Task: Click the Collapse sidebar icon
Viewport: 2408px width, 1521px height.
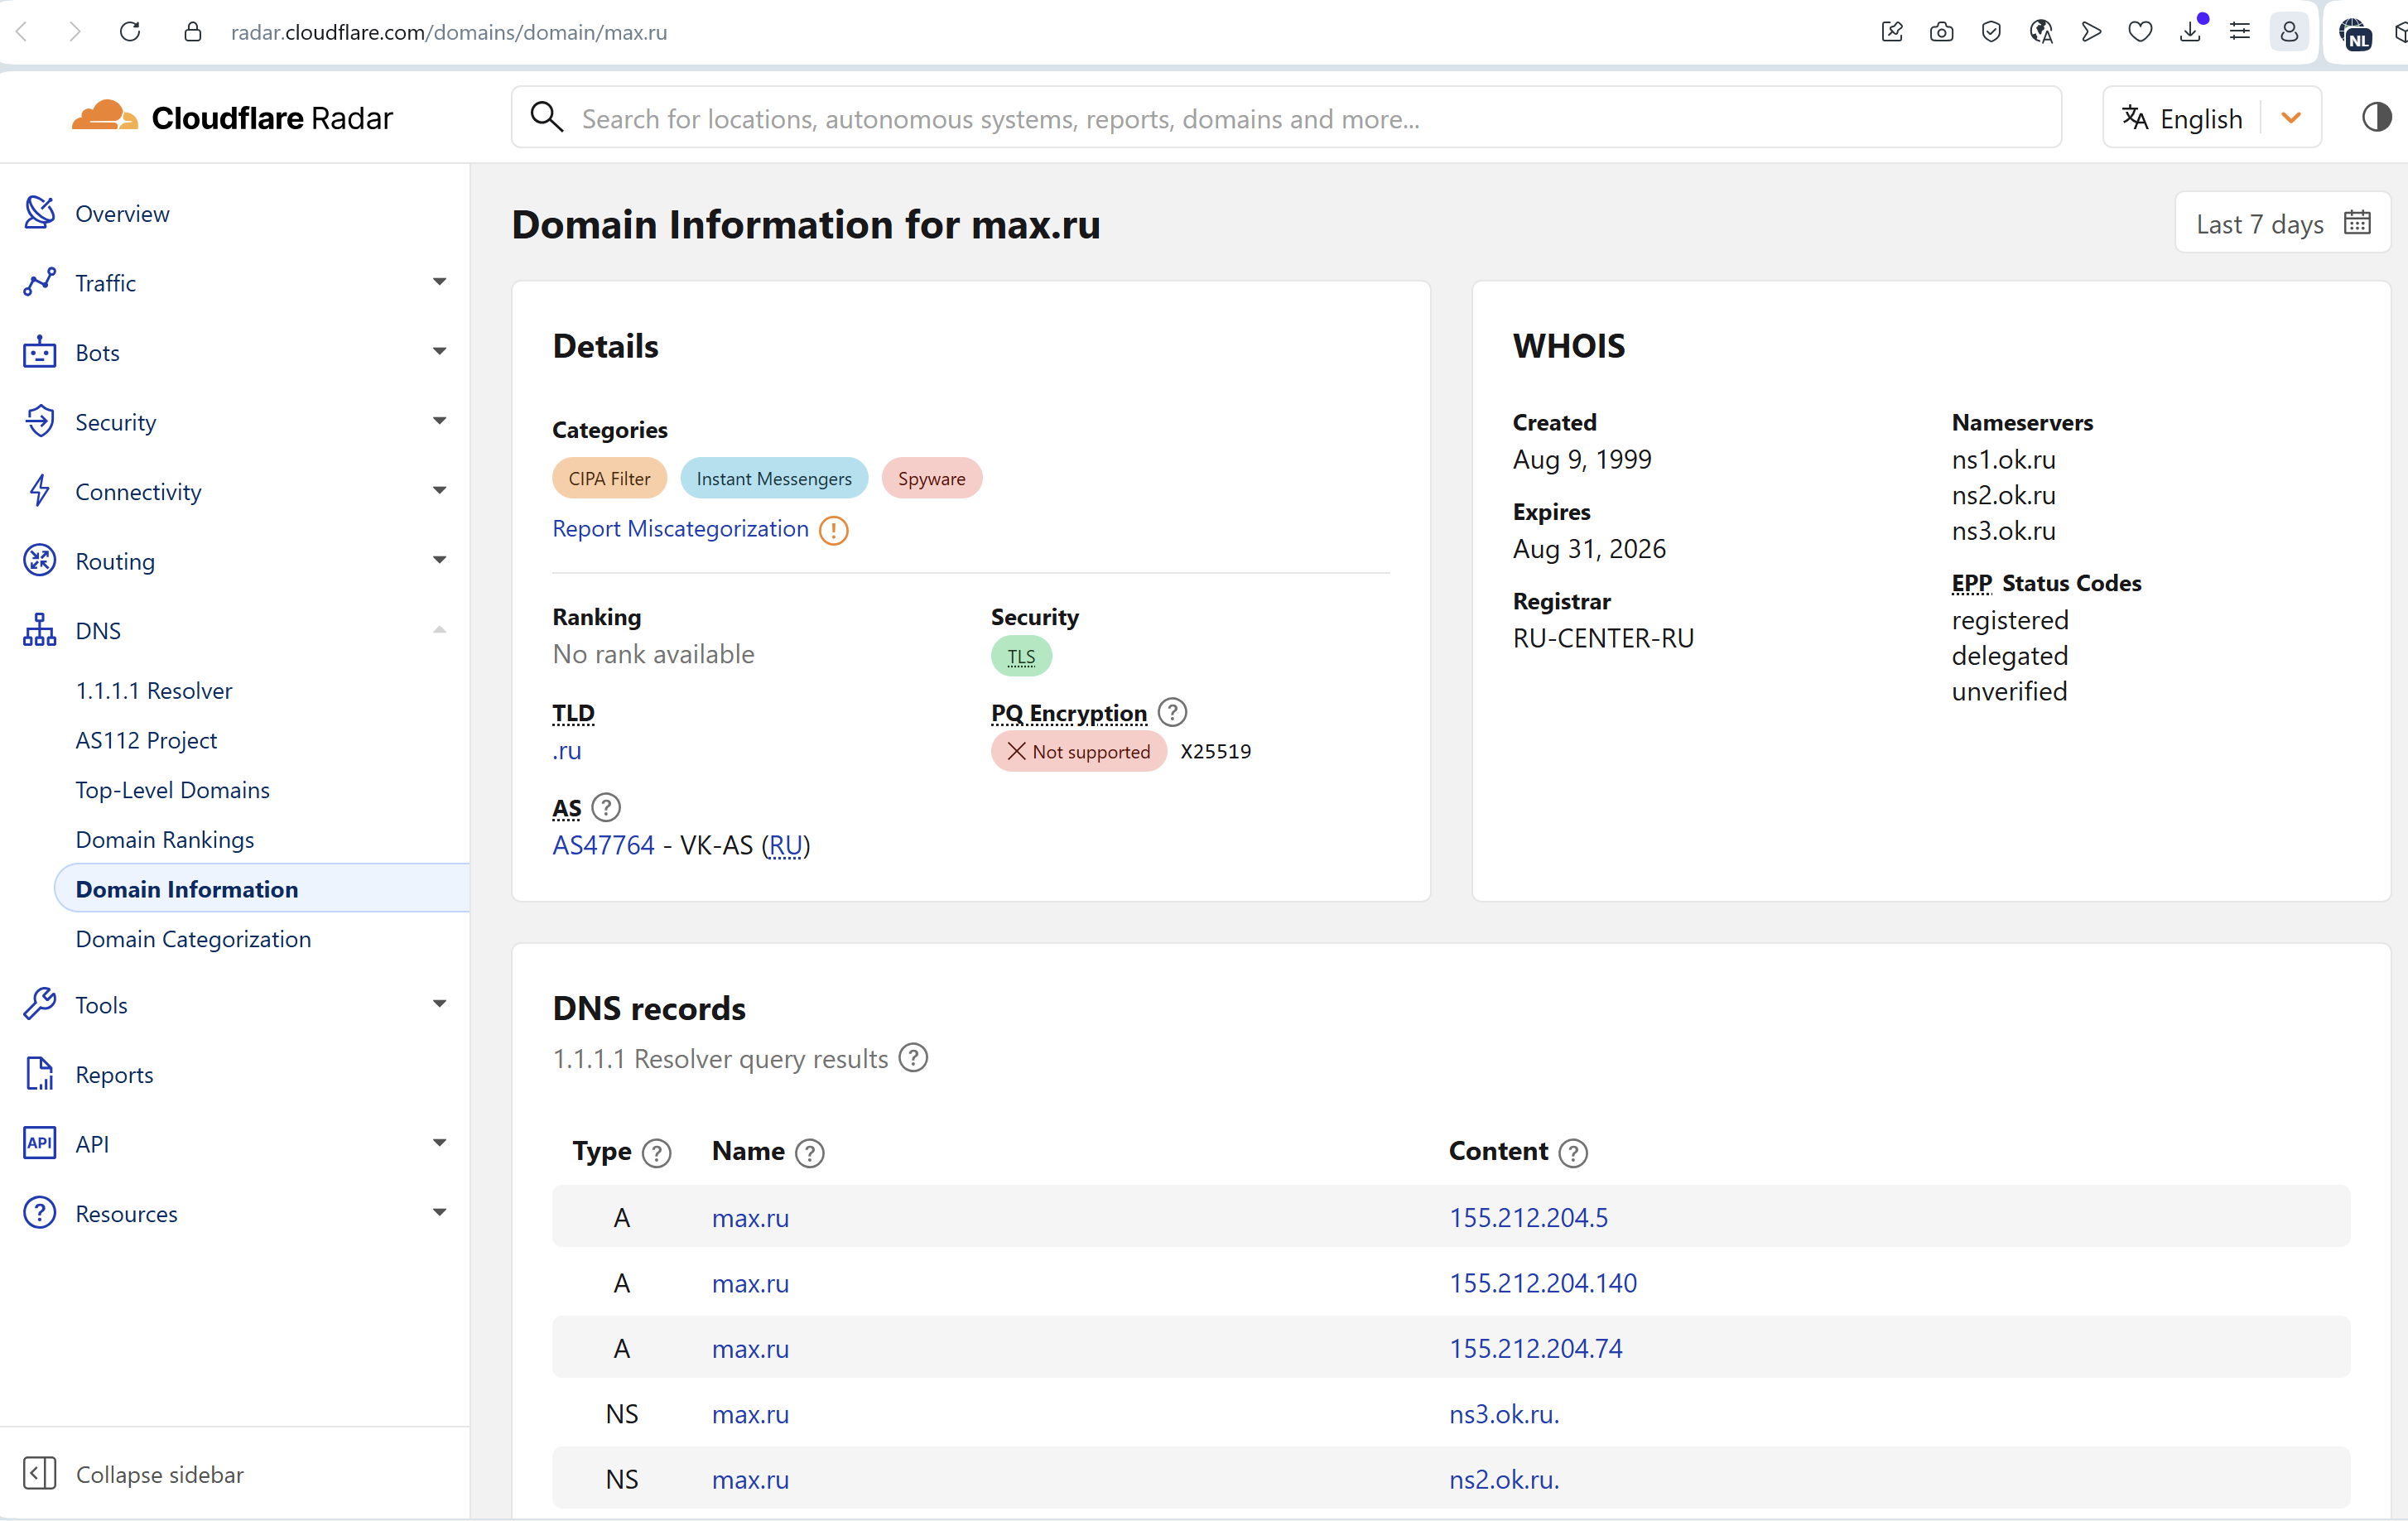Action: (40, 1473)
